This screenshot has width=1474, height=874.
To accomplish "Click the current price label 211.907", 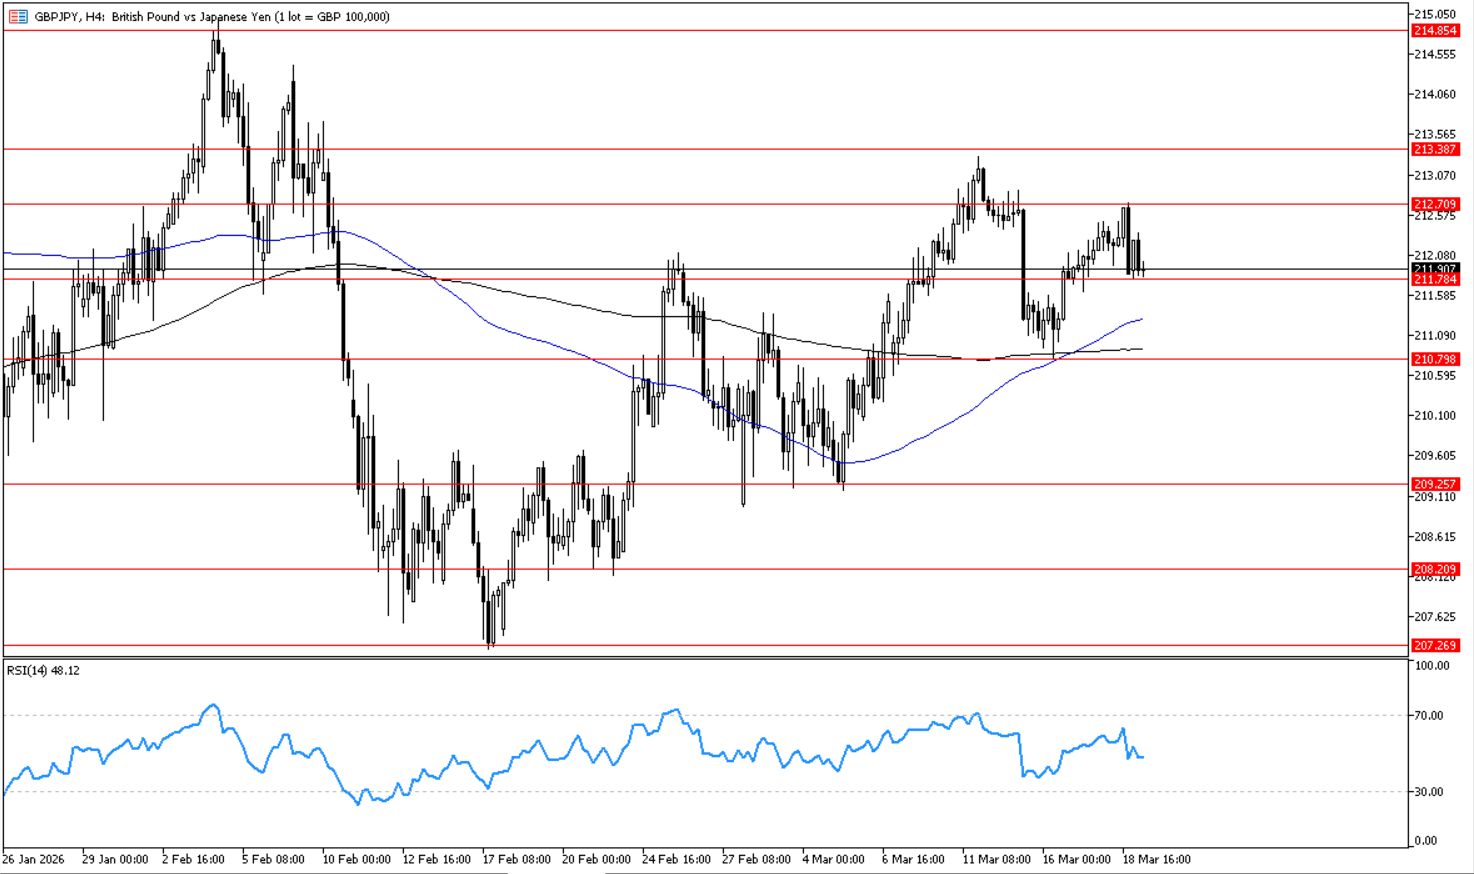I will (1435, 268).
